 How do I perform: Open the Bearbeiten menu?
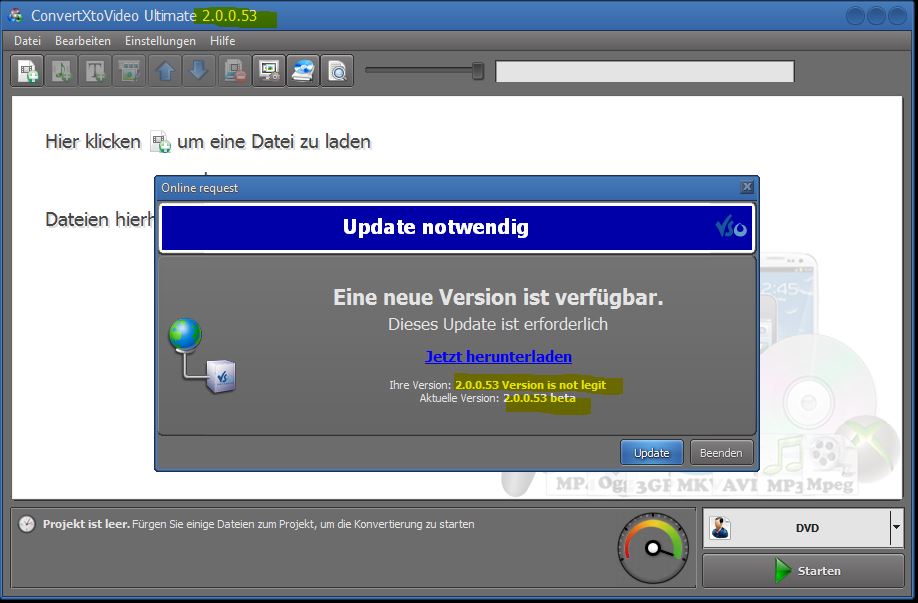(83, 41)
